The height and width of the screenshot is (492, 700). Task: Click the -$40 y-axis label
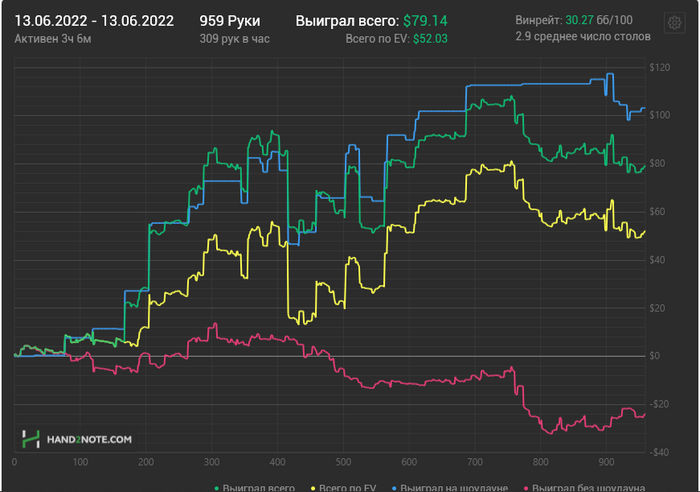pos(659,452)
